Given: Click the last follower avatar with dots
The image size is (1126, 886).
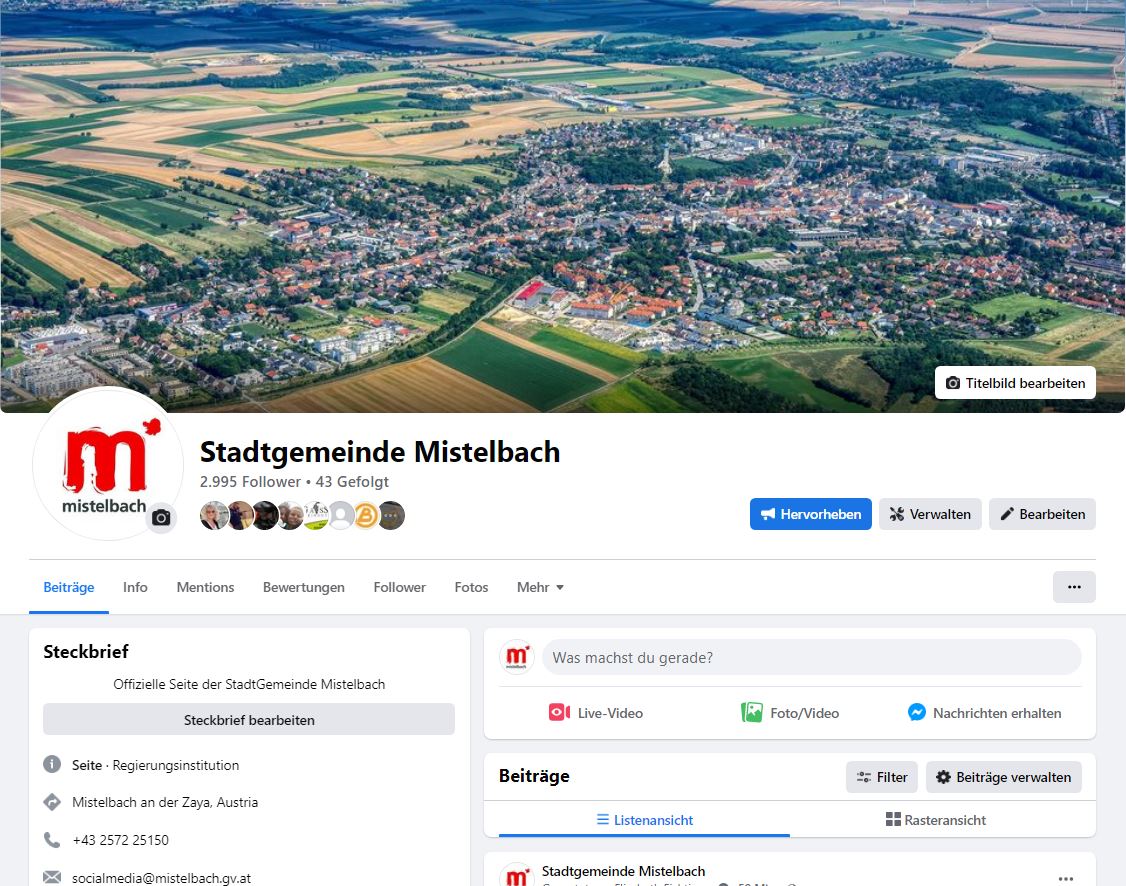Looking at the screenshot, I should pyautogui.click(x=391, y=516).
